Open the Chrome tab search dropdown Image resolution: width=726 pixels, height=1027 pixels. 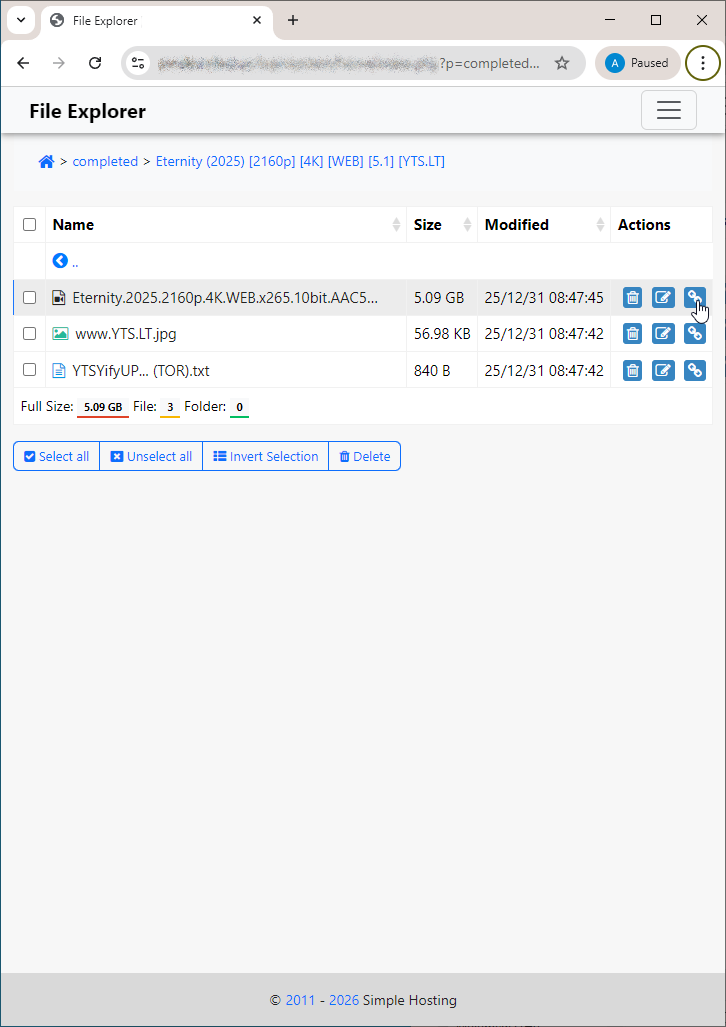[20, 20]
